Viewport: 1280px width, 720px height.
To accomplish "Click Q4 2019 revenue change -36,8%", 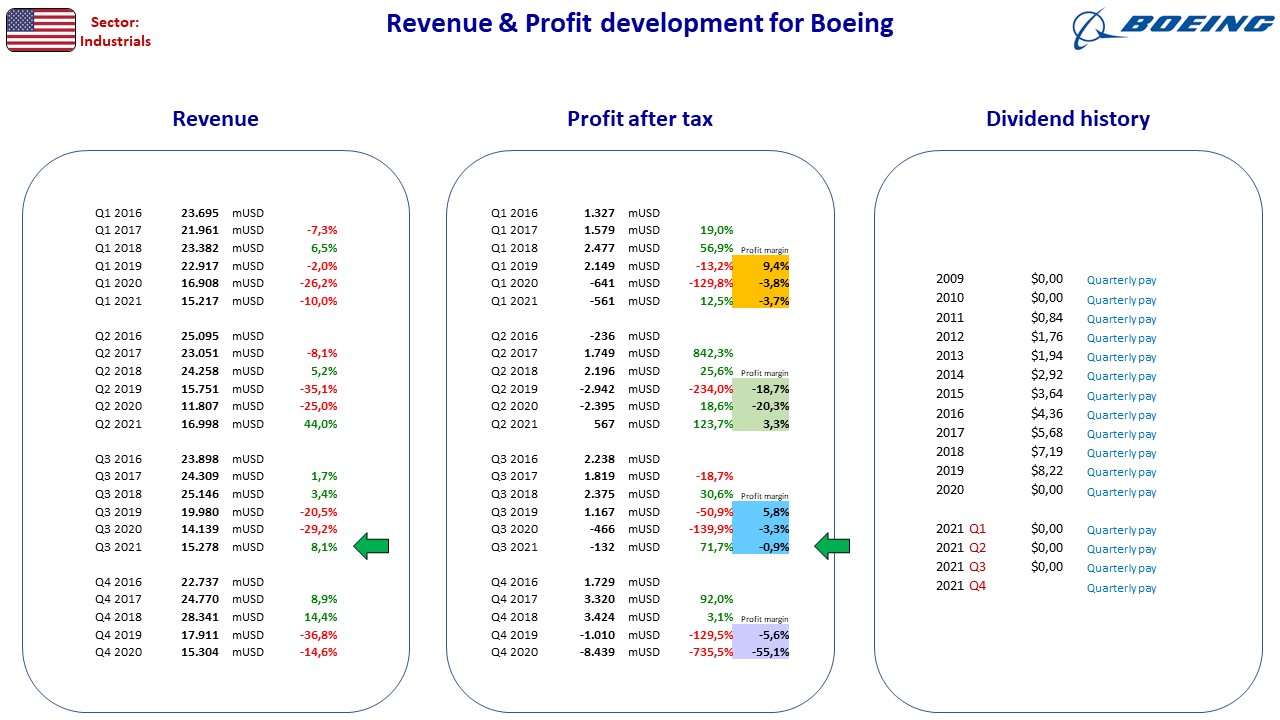I will pos(319,635).
